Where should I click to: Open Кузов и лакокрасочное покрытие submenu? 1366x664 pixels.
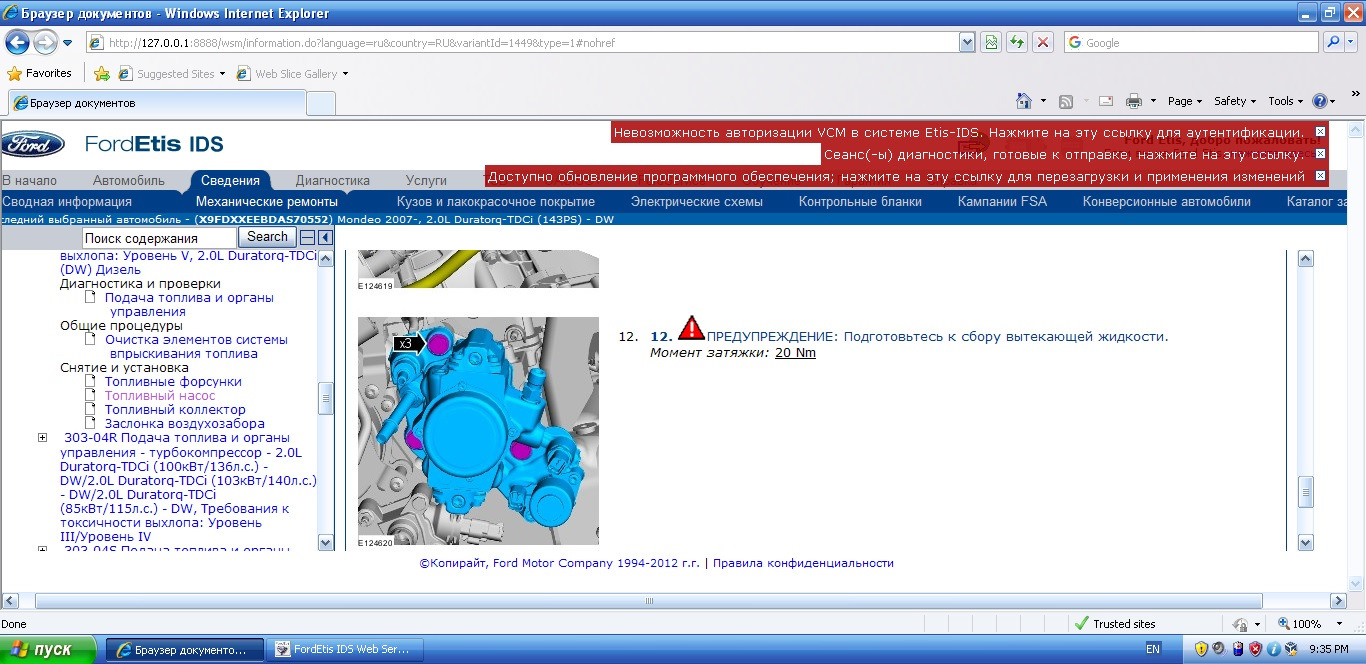pyautogui.click(x=495, y=201)
